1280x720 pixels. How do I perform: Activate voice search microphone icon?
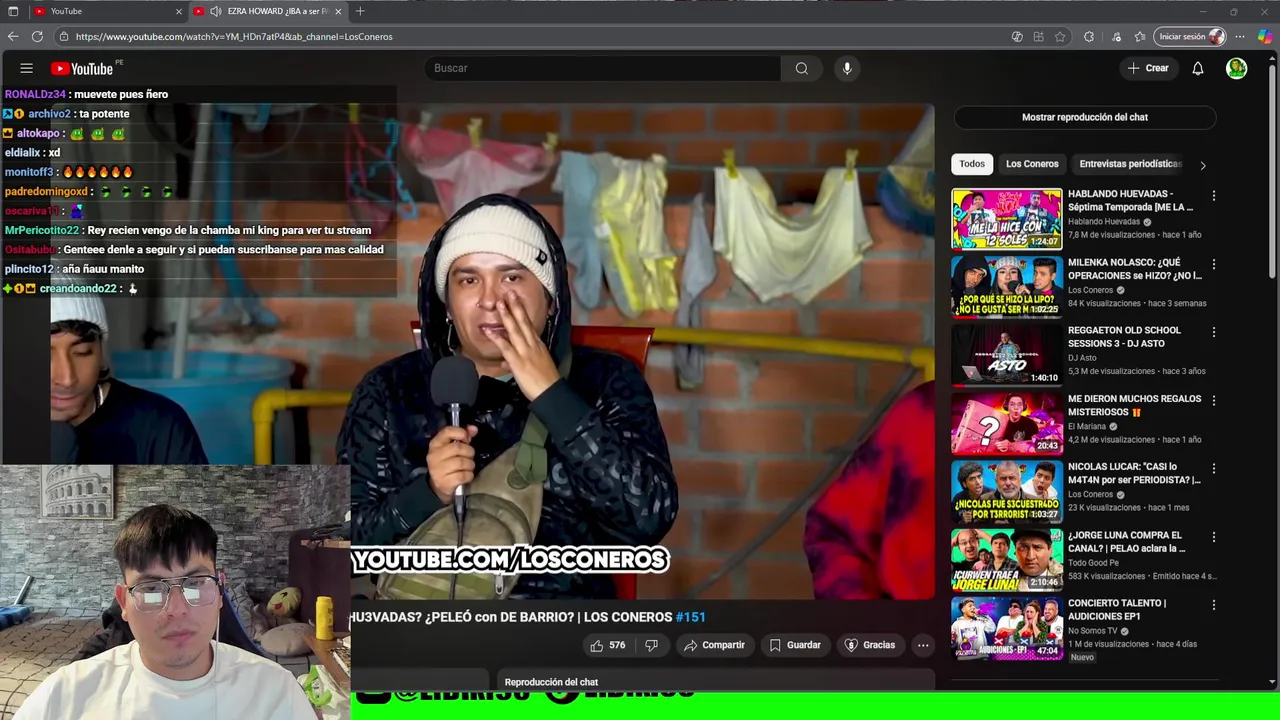tap(847, 68)
